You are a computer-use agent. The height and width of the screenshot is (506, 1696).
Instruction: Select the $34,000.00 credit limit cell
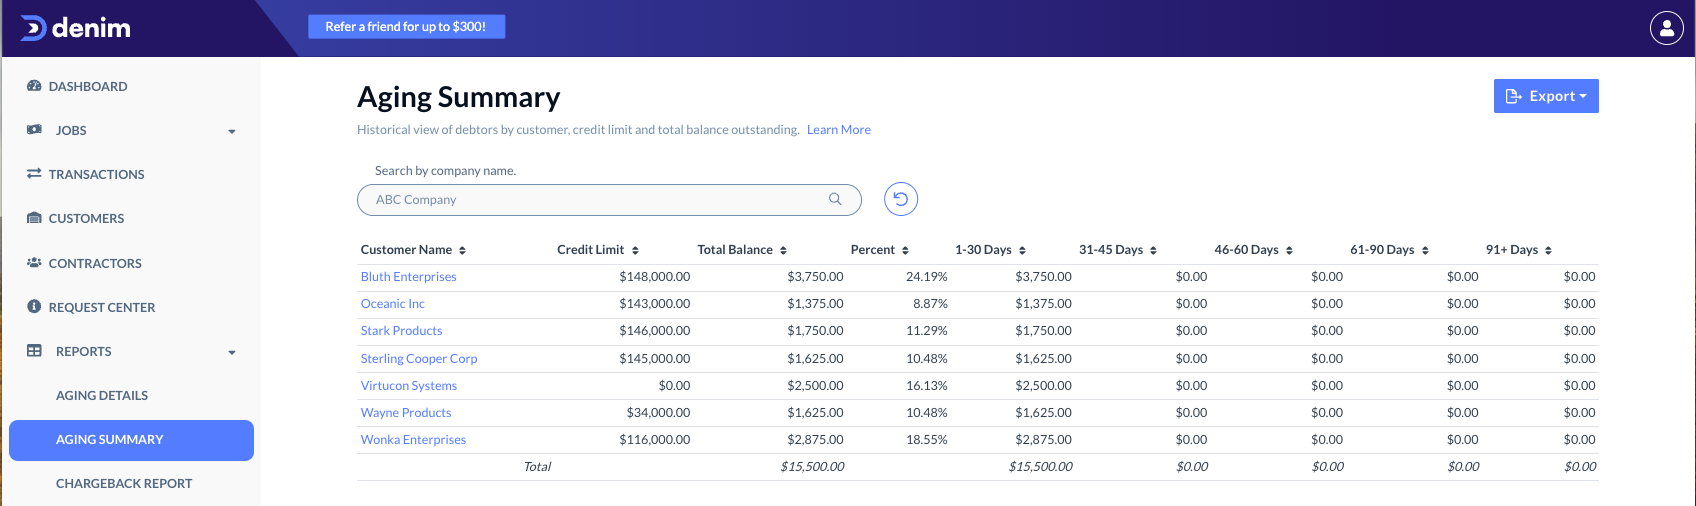pyautogui.click(x=658, y=412)
